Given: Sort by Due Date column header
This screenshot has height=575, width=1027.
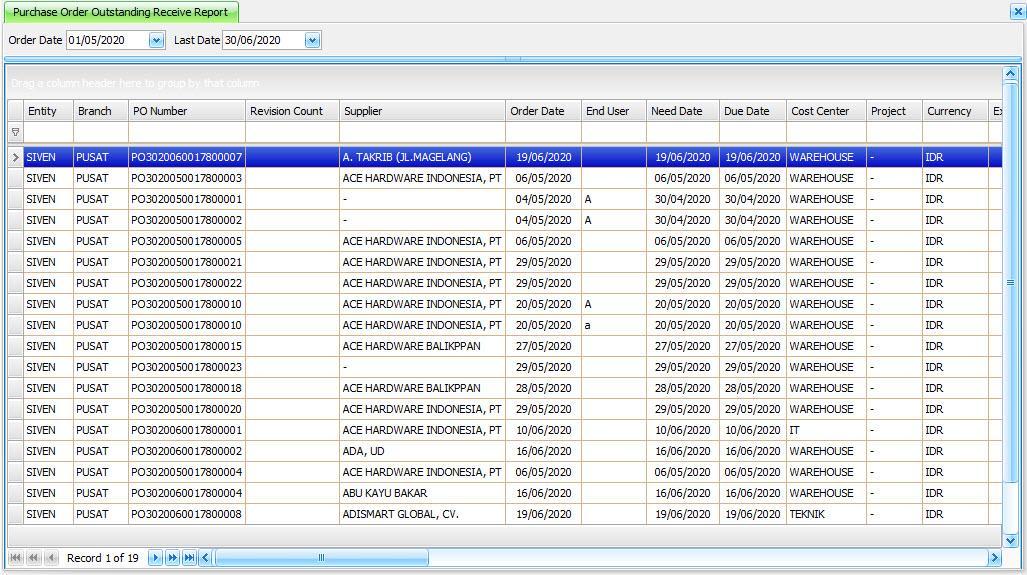Looking at the screenshot, I should click(753, 111).
